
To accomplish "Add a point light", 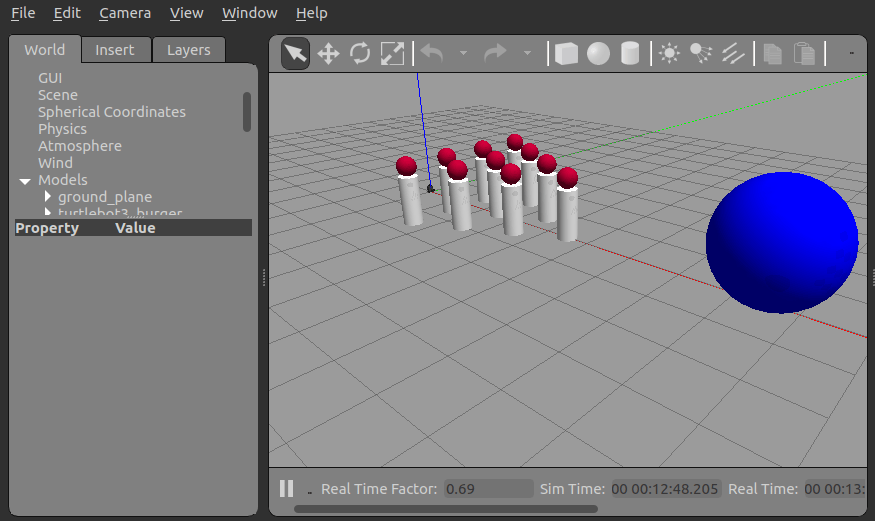I will tap(669, 54).
